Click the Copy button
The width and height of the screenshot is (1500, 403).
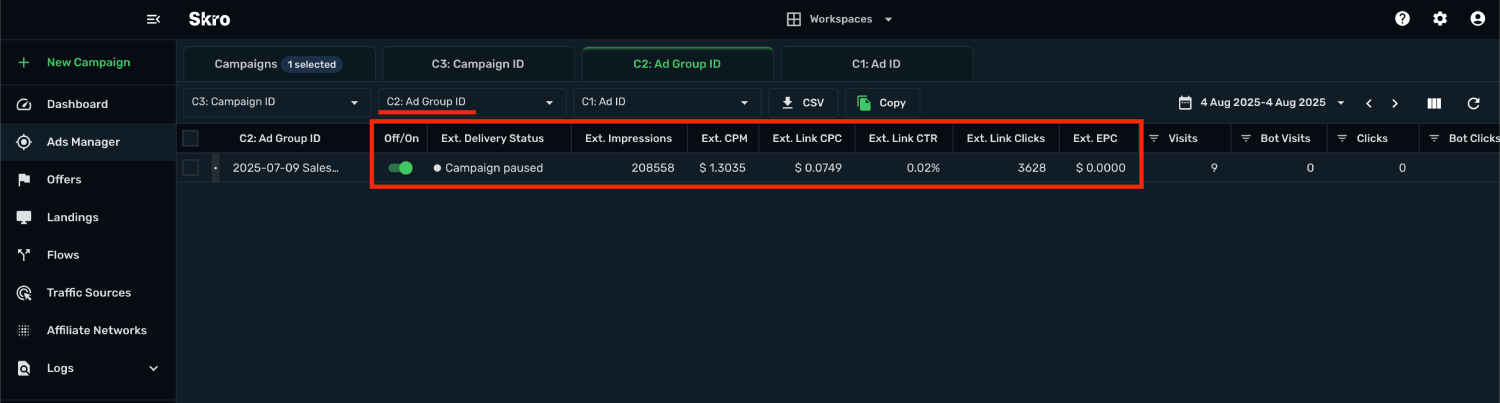[x=882, y=103]
